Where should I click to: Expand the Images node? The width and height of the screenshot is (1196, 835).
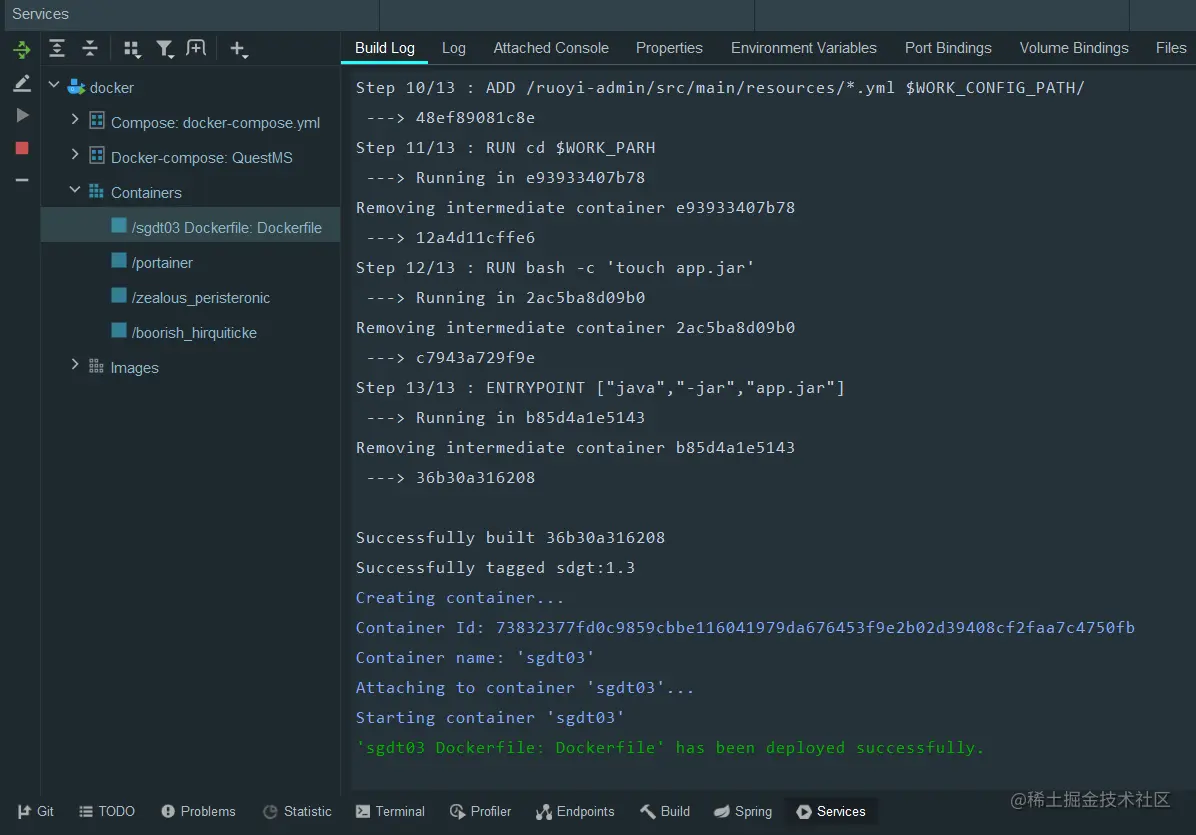tap(74, 365)
